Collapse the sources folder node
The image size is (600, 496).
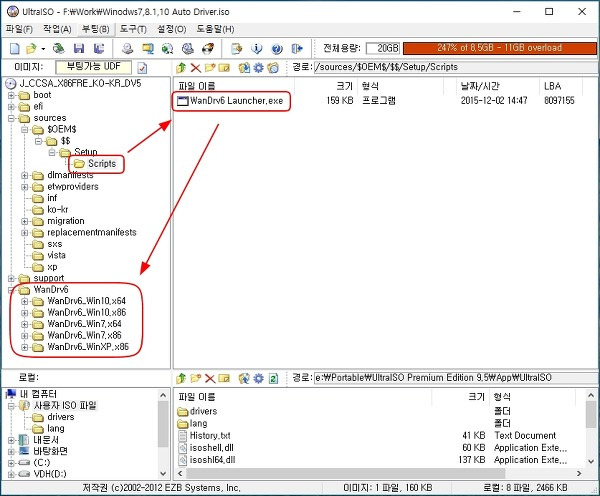coord(11,118)
